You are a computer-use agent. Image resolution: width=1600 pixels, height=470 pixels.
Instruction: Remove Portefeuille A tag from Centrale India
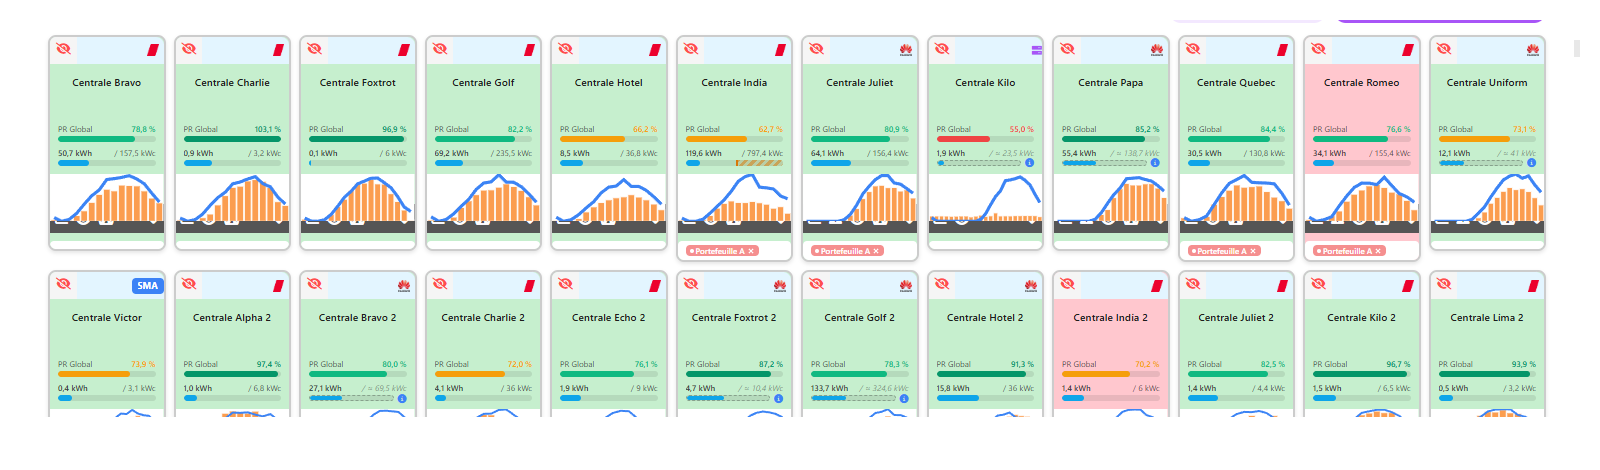[751, 251]
